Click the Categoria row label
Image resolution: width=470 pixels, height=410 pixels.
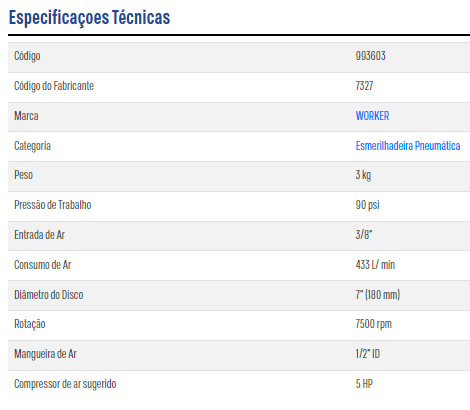32,146
